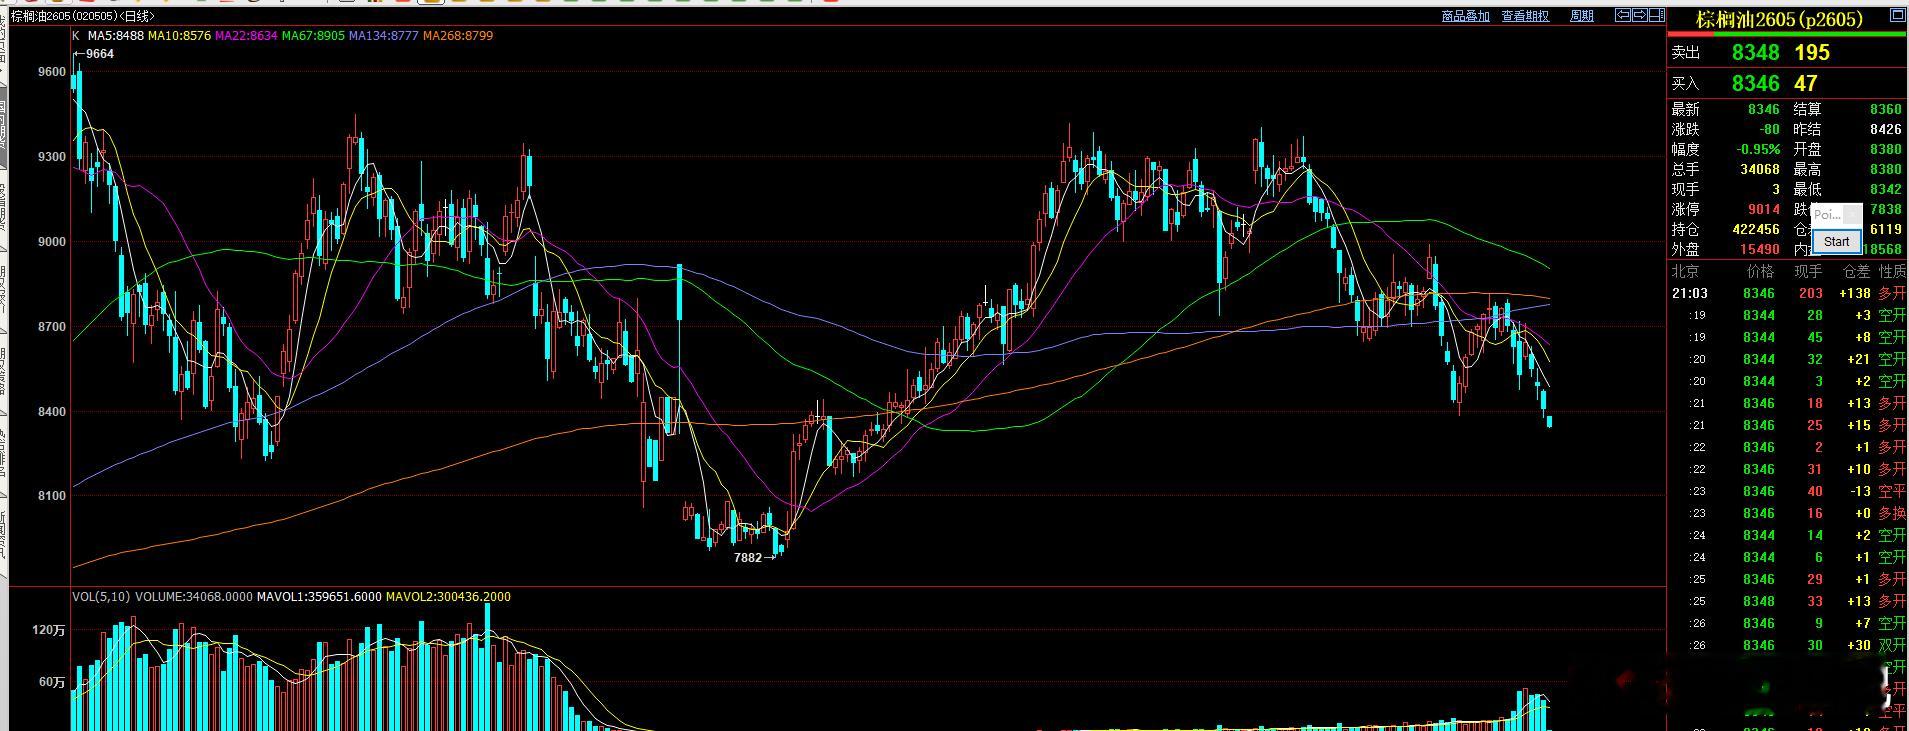Click the quote title 棕榈油2605(p2605)
The width and height of the screenshot is (1909, 731).
coord(1780,19)
